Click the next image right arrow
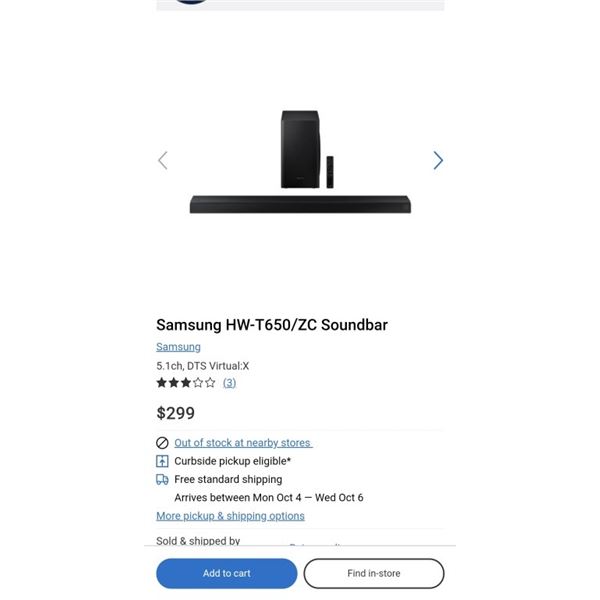This screenshot has width=600, height=600. click(438, 160)
